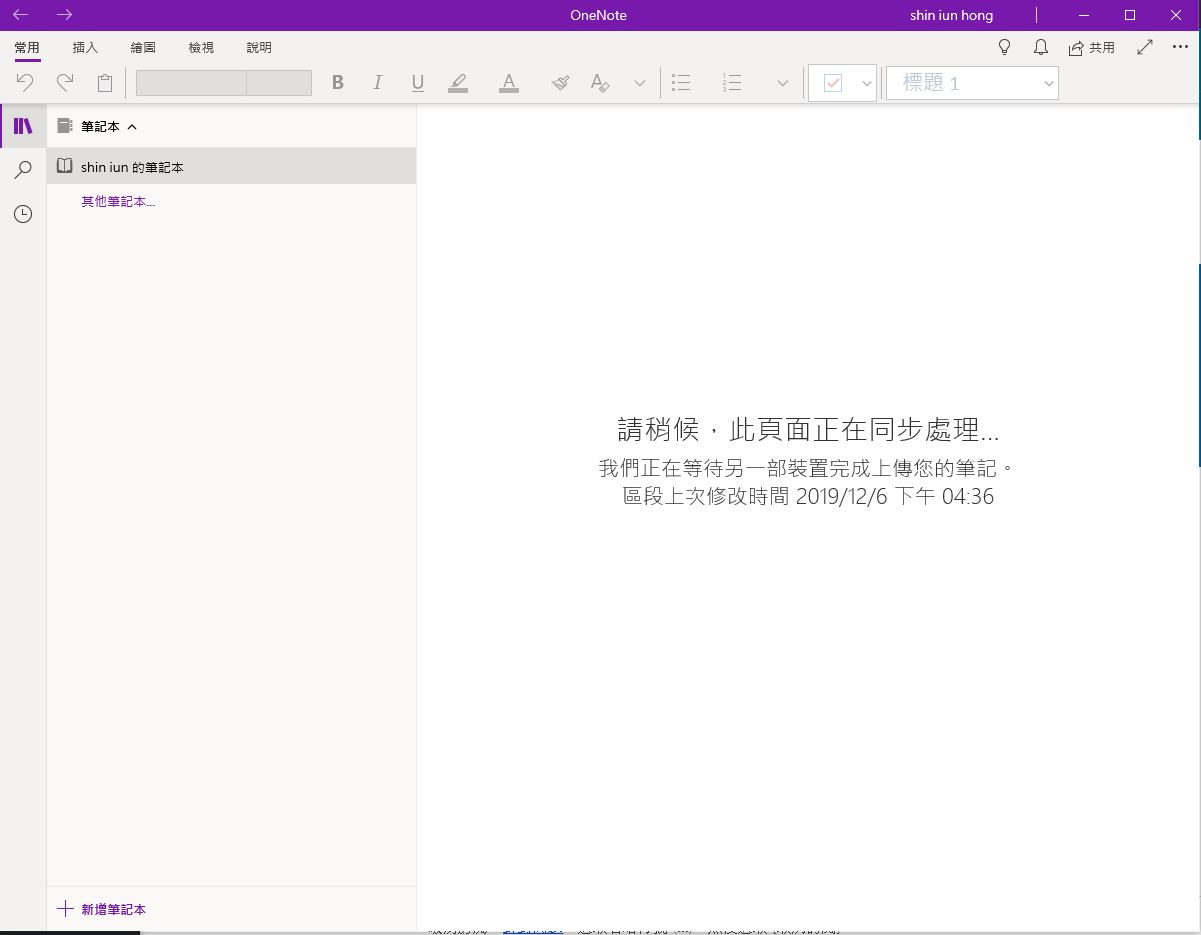Click 新增筆記本 to add notebook
1201x935 pixels.
coord(102,909)
